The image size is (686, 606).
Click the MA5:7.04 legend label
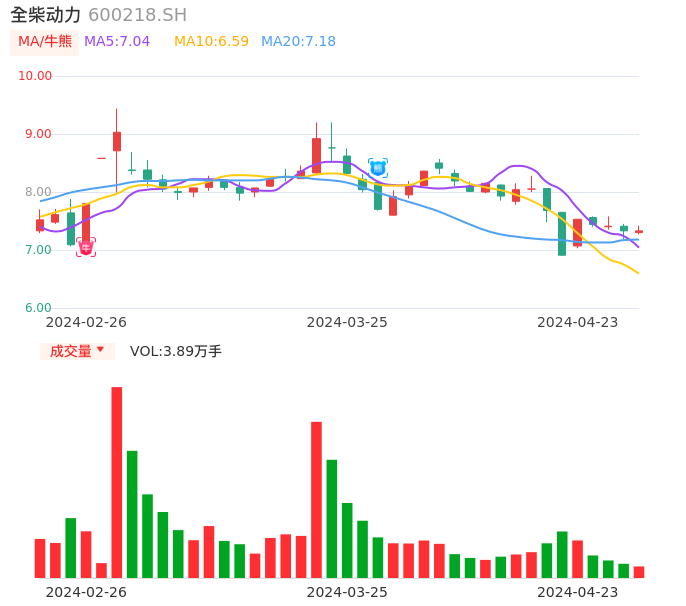(x=117, y=42)
